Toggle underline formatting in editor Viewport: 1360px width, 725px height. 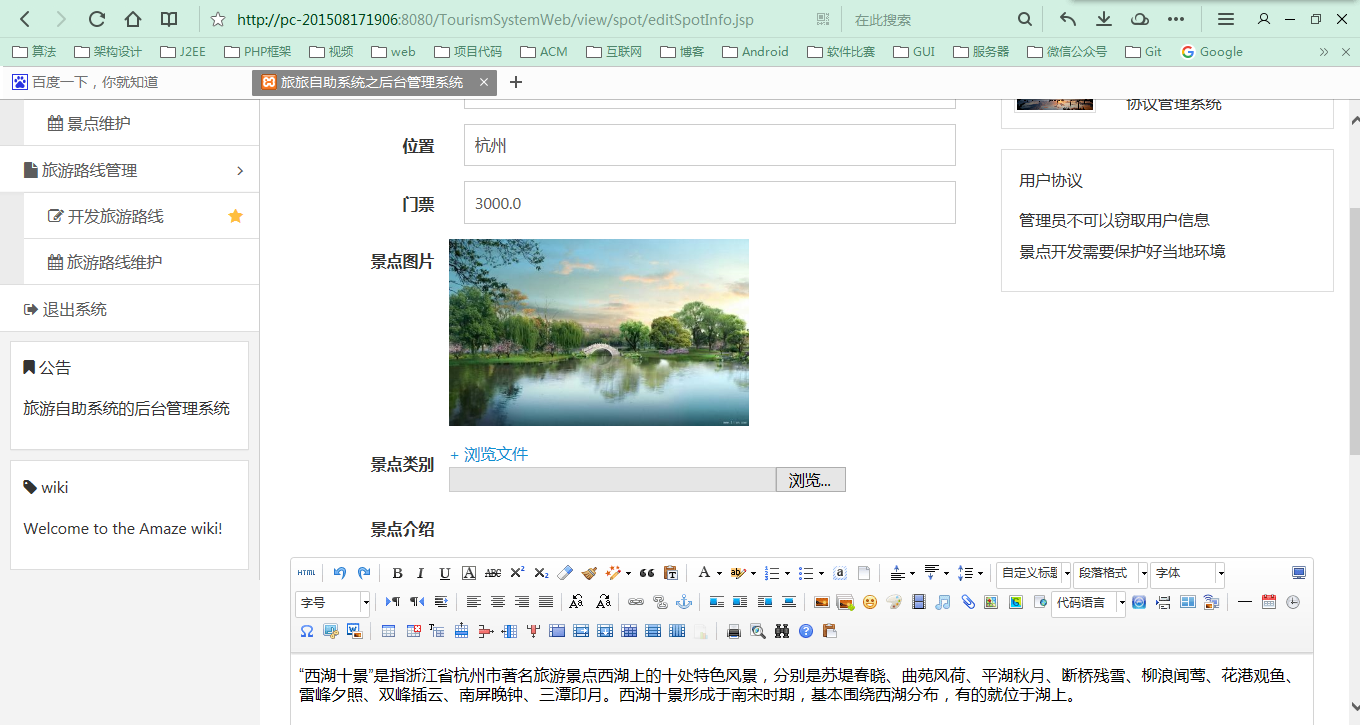coord(445,573)
